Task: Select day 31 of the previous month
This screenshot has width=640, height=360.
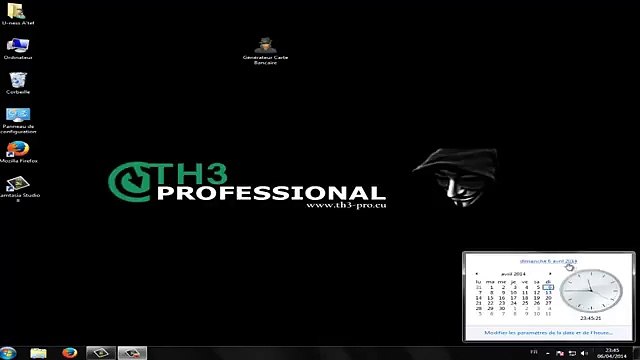Action: [479, 287]
